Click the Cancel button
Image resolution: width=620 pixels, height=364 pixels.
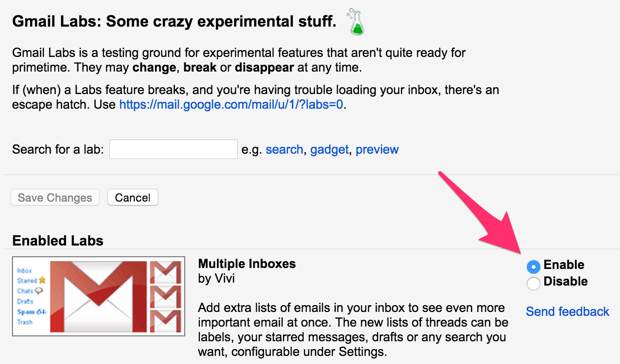click(x=132, y=198)
